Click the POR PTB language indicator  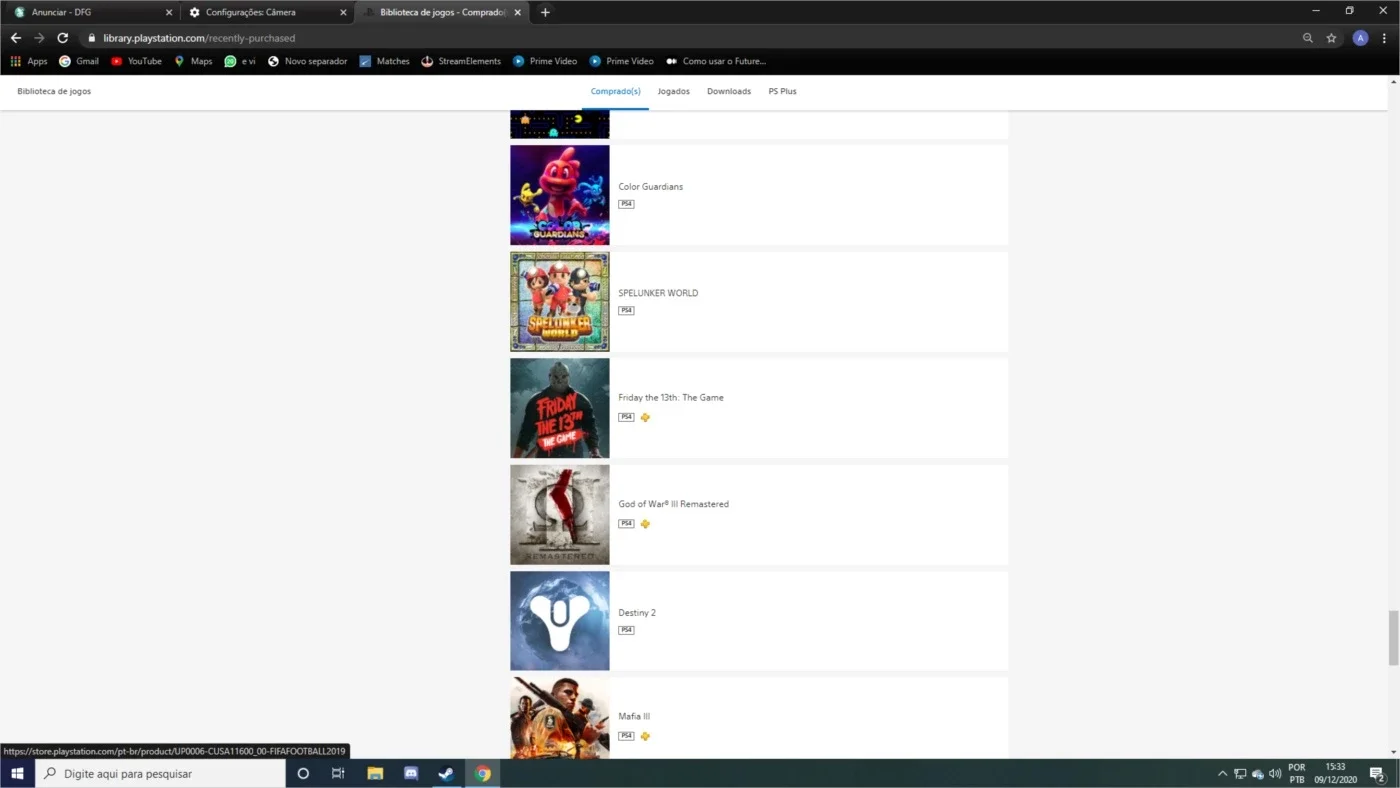1297,773
